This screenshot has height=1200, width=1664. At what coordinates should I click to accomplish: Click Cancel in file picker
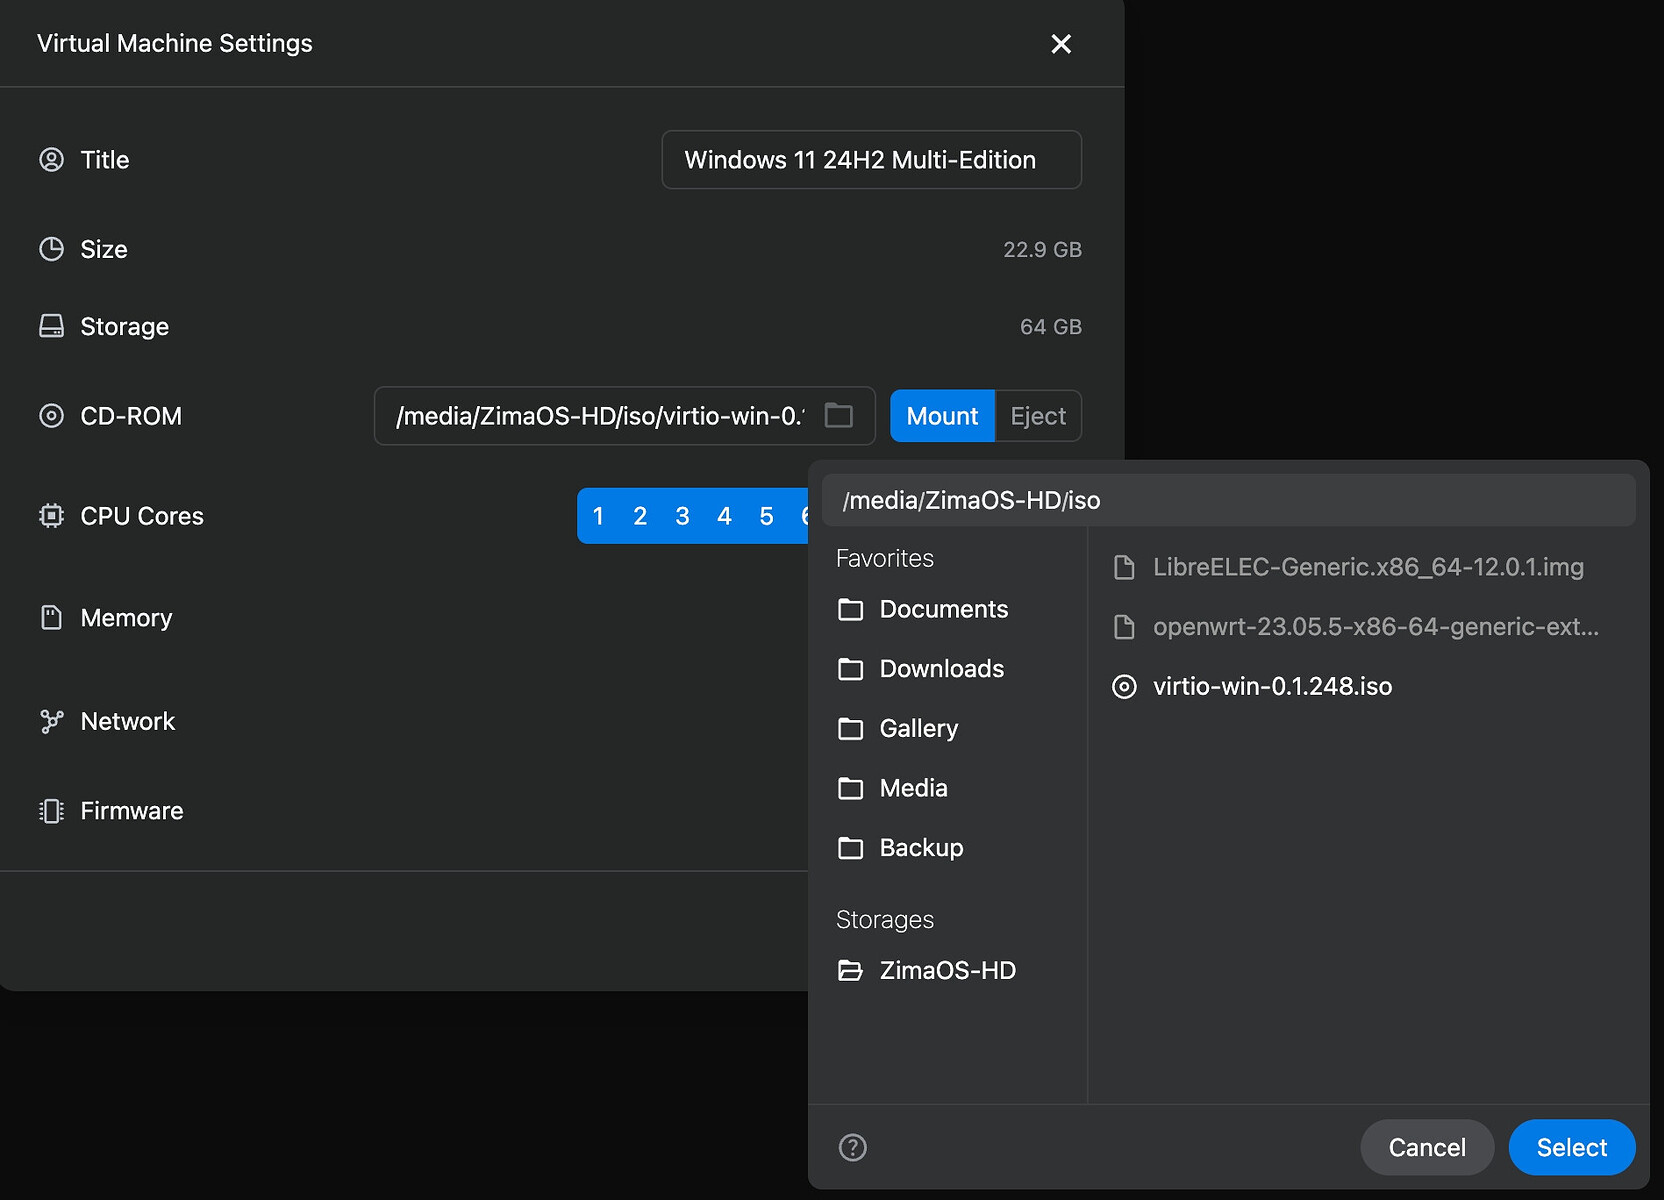click(1427, 1147)
